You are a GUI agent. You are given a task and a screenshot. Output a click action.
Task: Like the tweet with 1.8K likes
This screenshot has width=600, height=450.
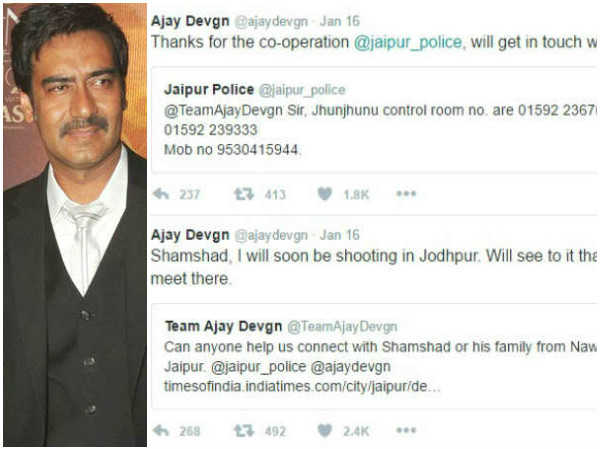(324, 194)
